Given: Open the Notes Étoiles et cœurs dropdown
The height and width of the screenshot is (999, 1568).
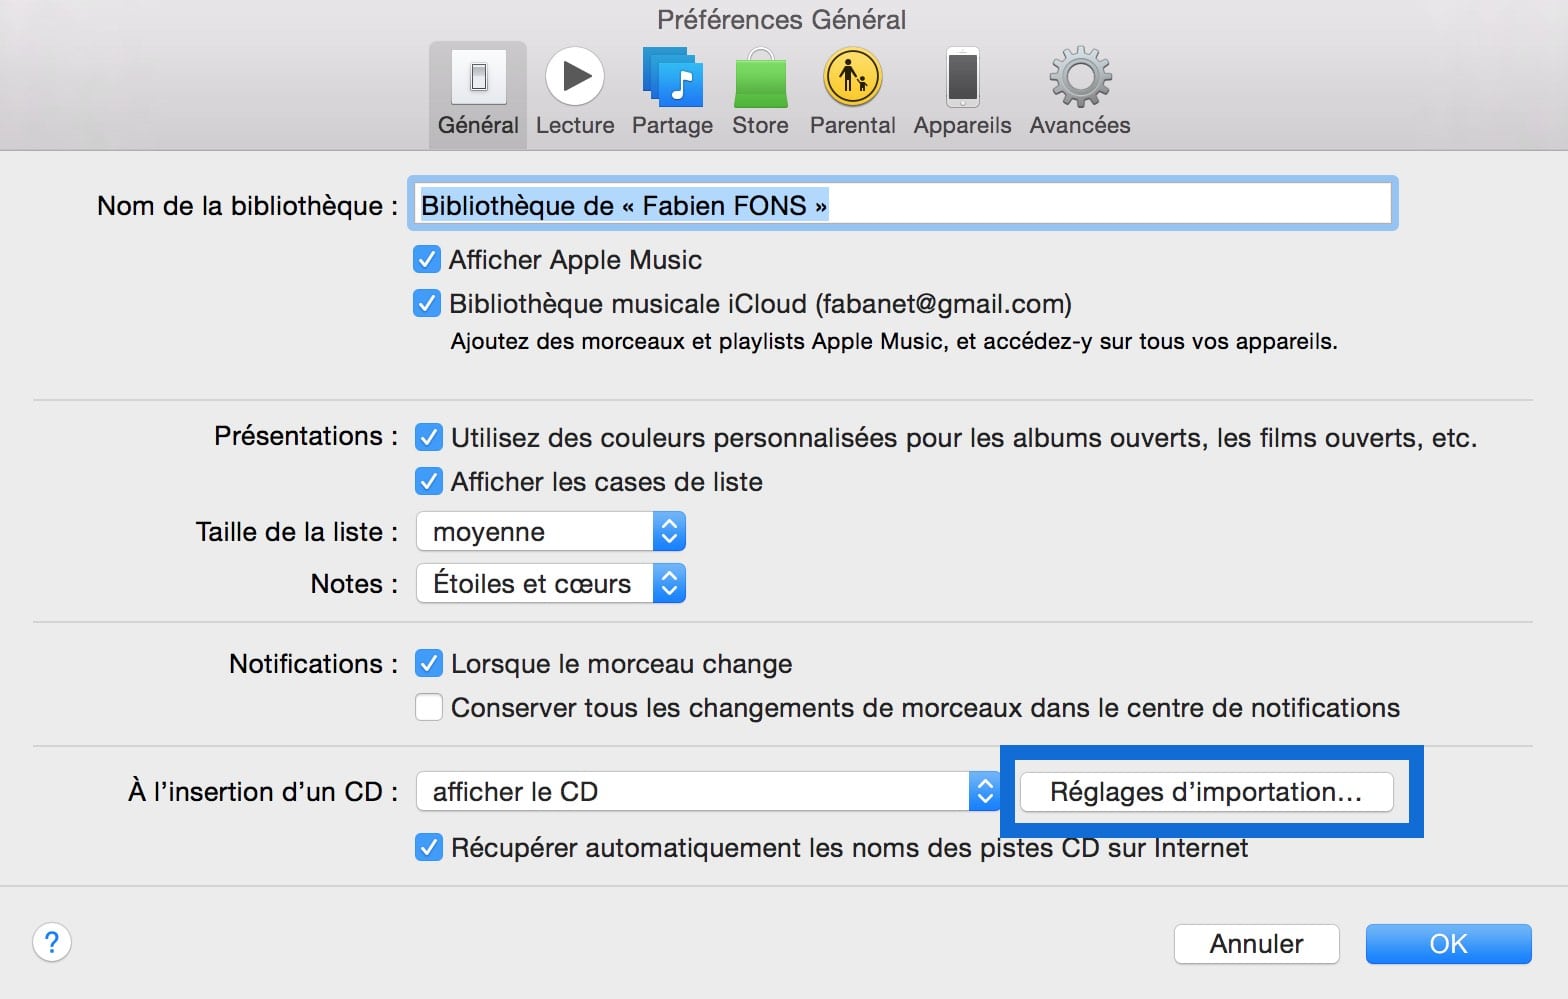Looking at the screenshot, I should pyautogui.click(x=551, y=583).
